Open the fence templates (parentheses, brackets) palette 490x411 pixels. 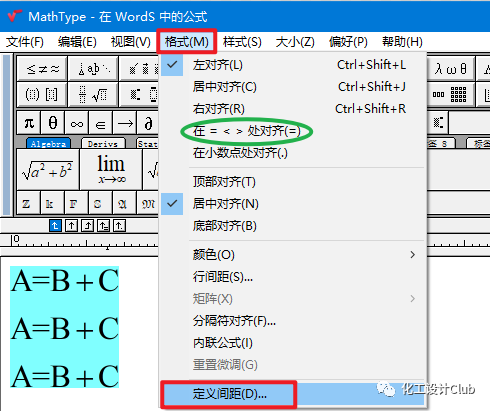pos(42,94)
